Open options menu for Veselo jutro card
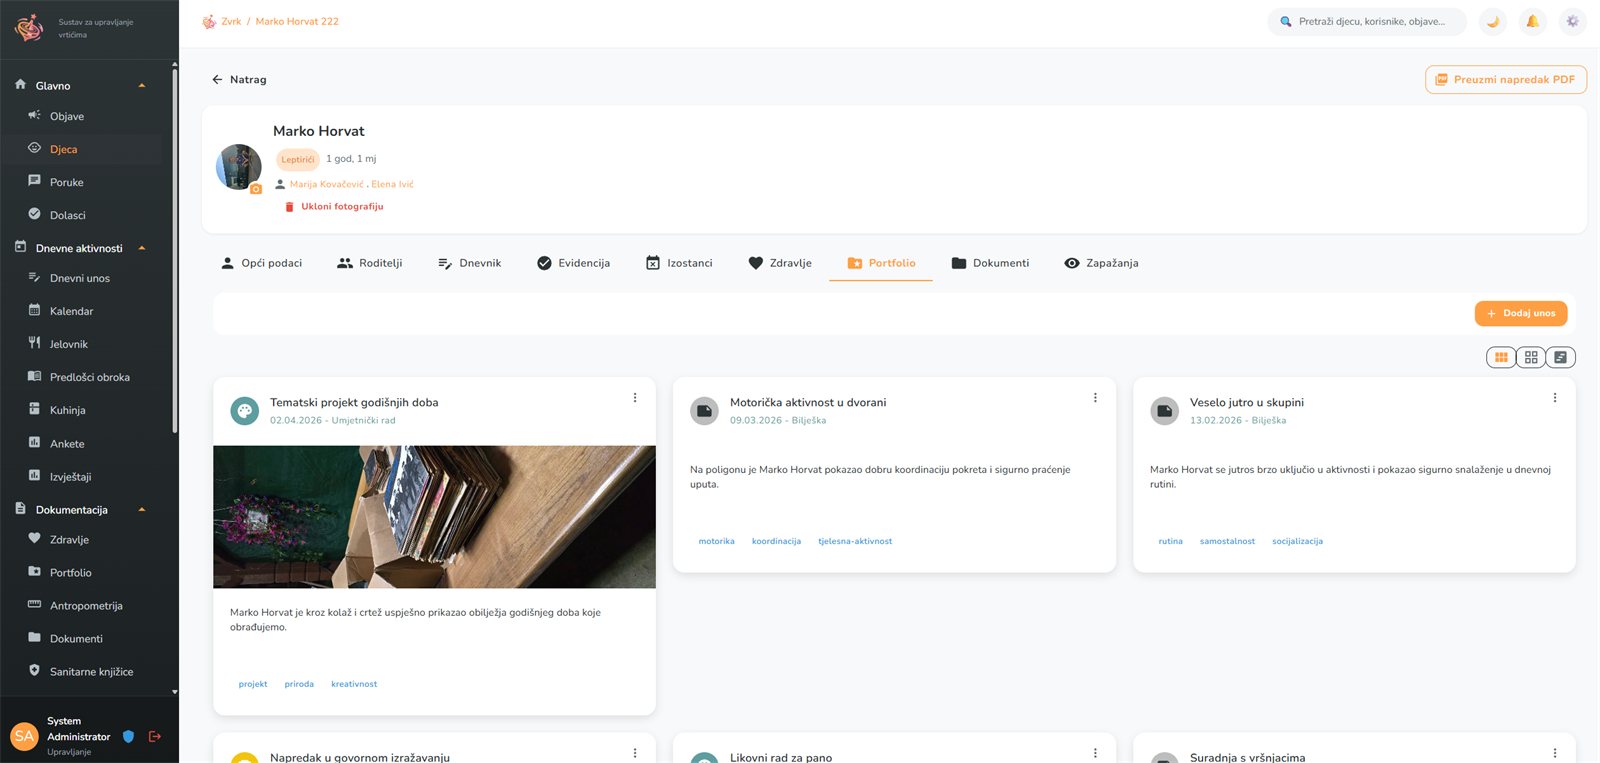This screenshot has width=1600, height=763. pyautogui.click(x=1555, y=398)
